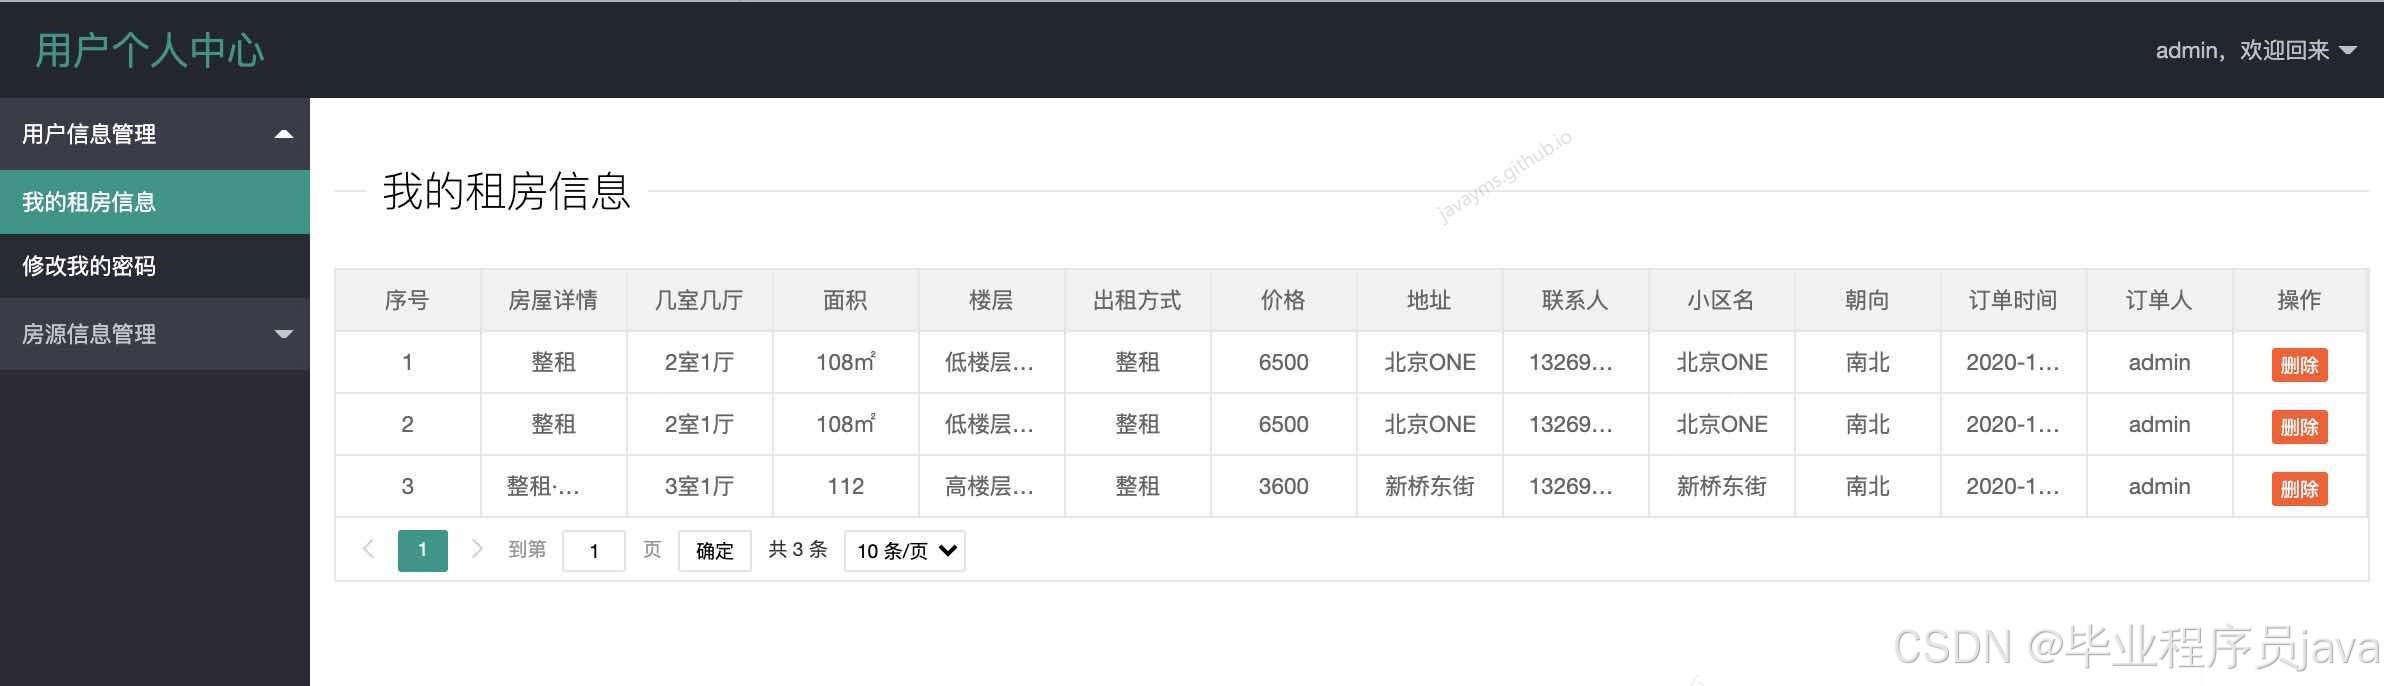The height and width of the screenshot is (686, 2384).
Task: Delete rental row number 1
Action: tap(2299, 365)
